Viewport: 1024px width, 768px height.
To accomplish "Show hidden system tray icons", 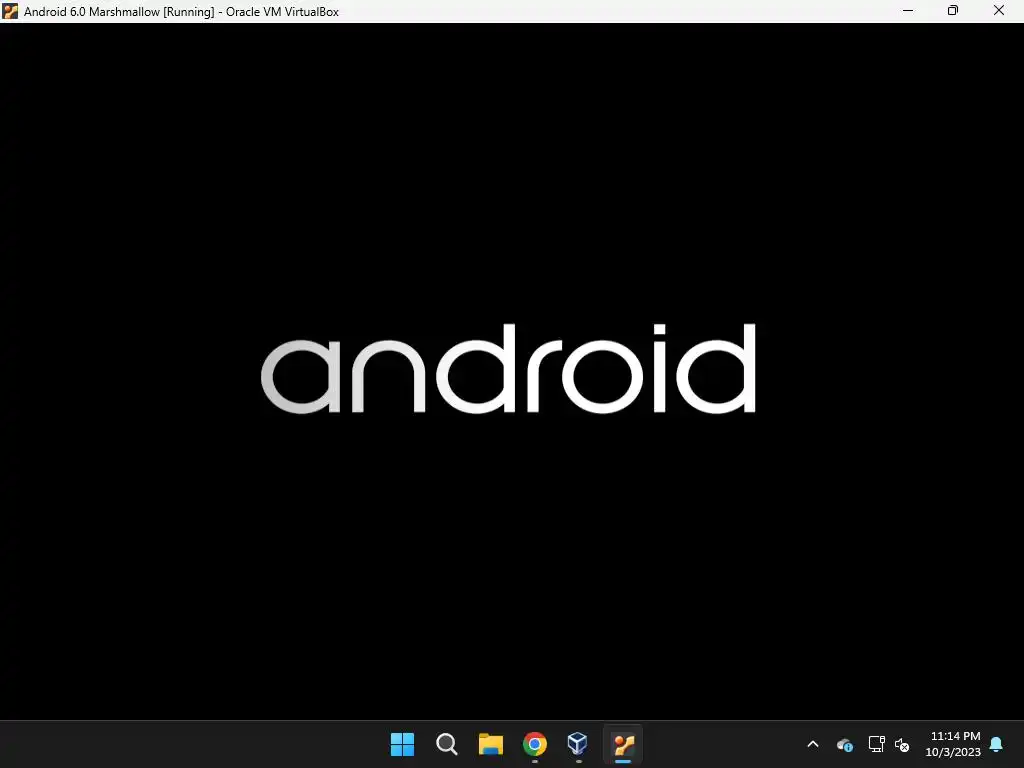I will [x=813, y=744].
